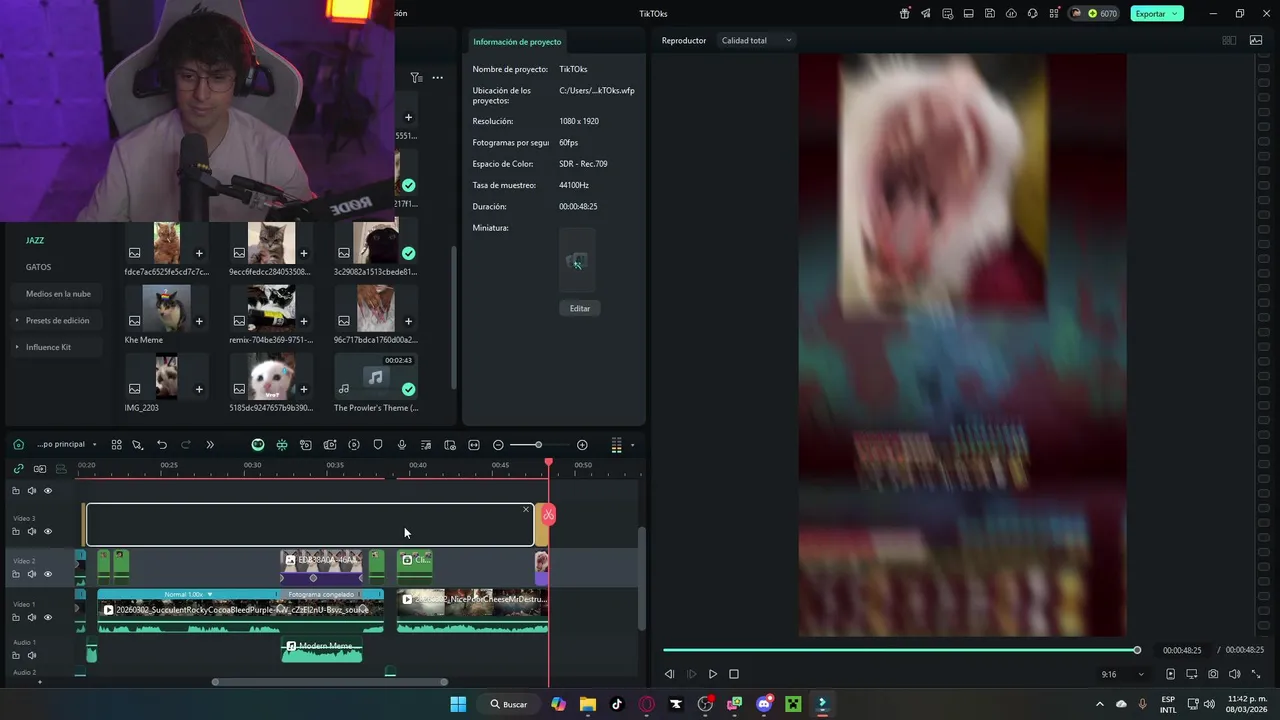Viewport: 1280px width, 720px height.
Task: Mute the Audio 1 track speaker
Action: pyautogui.click(x=31, y=655)
